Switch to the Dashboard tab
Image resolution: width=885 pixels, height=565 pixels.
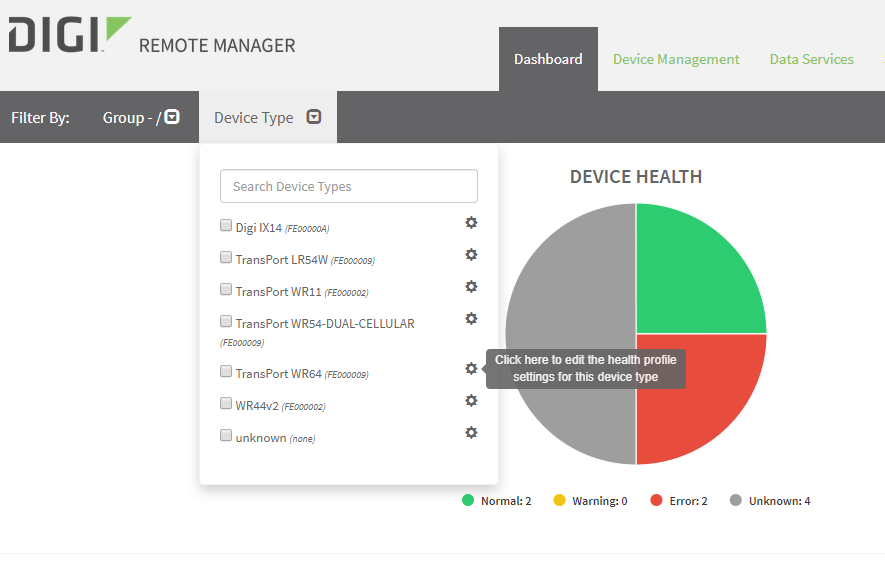548,59
